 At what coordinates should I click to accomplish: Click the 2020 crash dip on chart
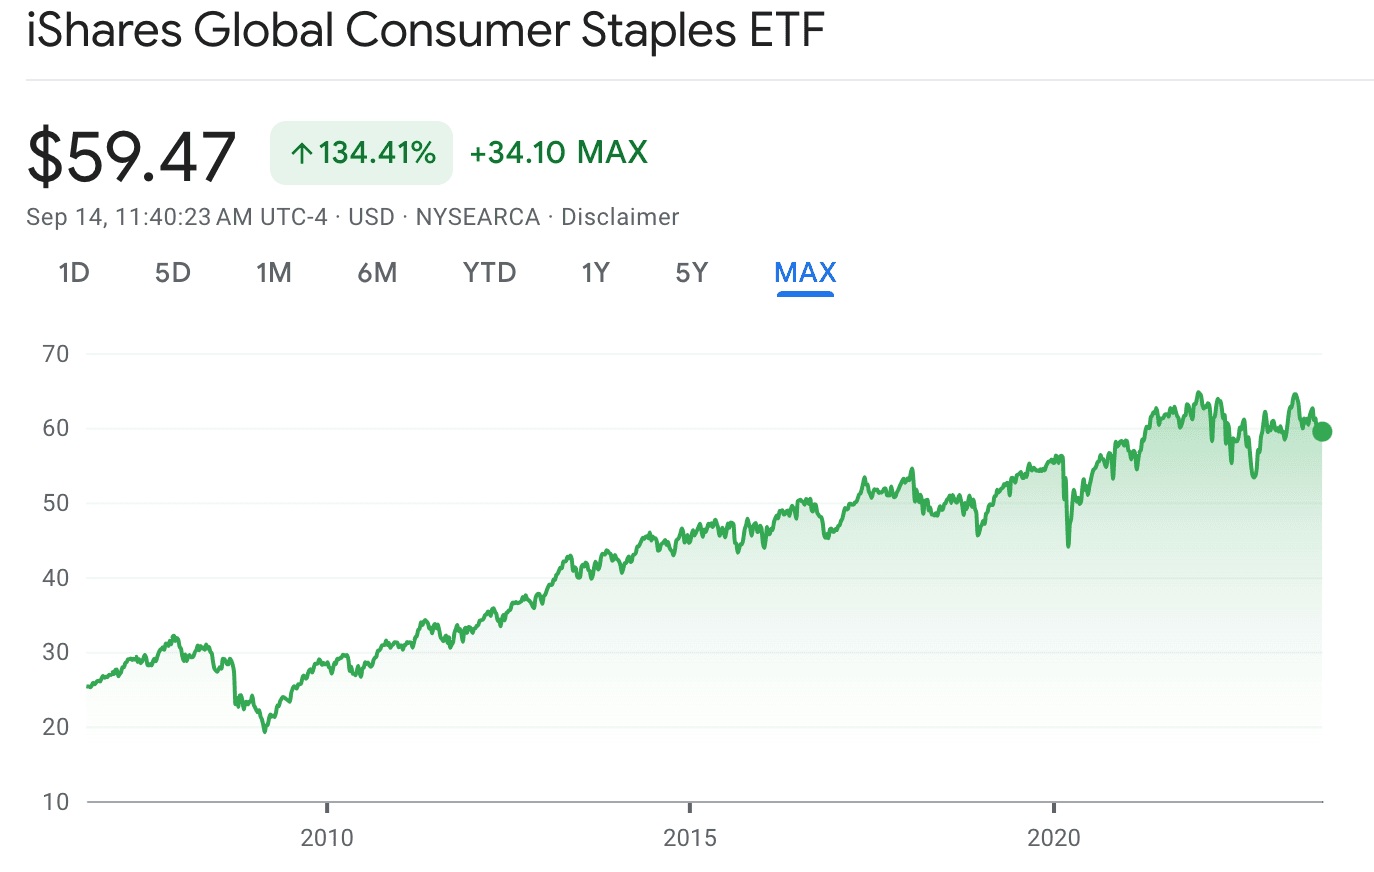[x=1068, y=545]
